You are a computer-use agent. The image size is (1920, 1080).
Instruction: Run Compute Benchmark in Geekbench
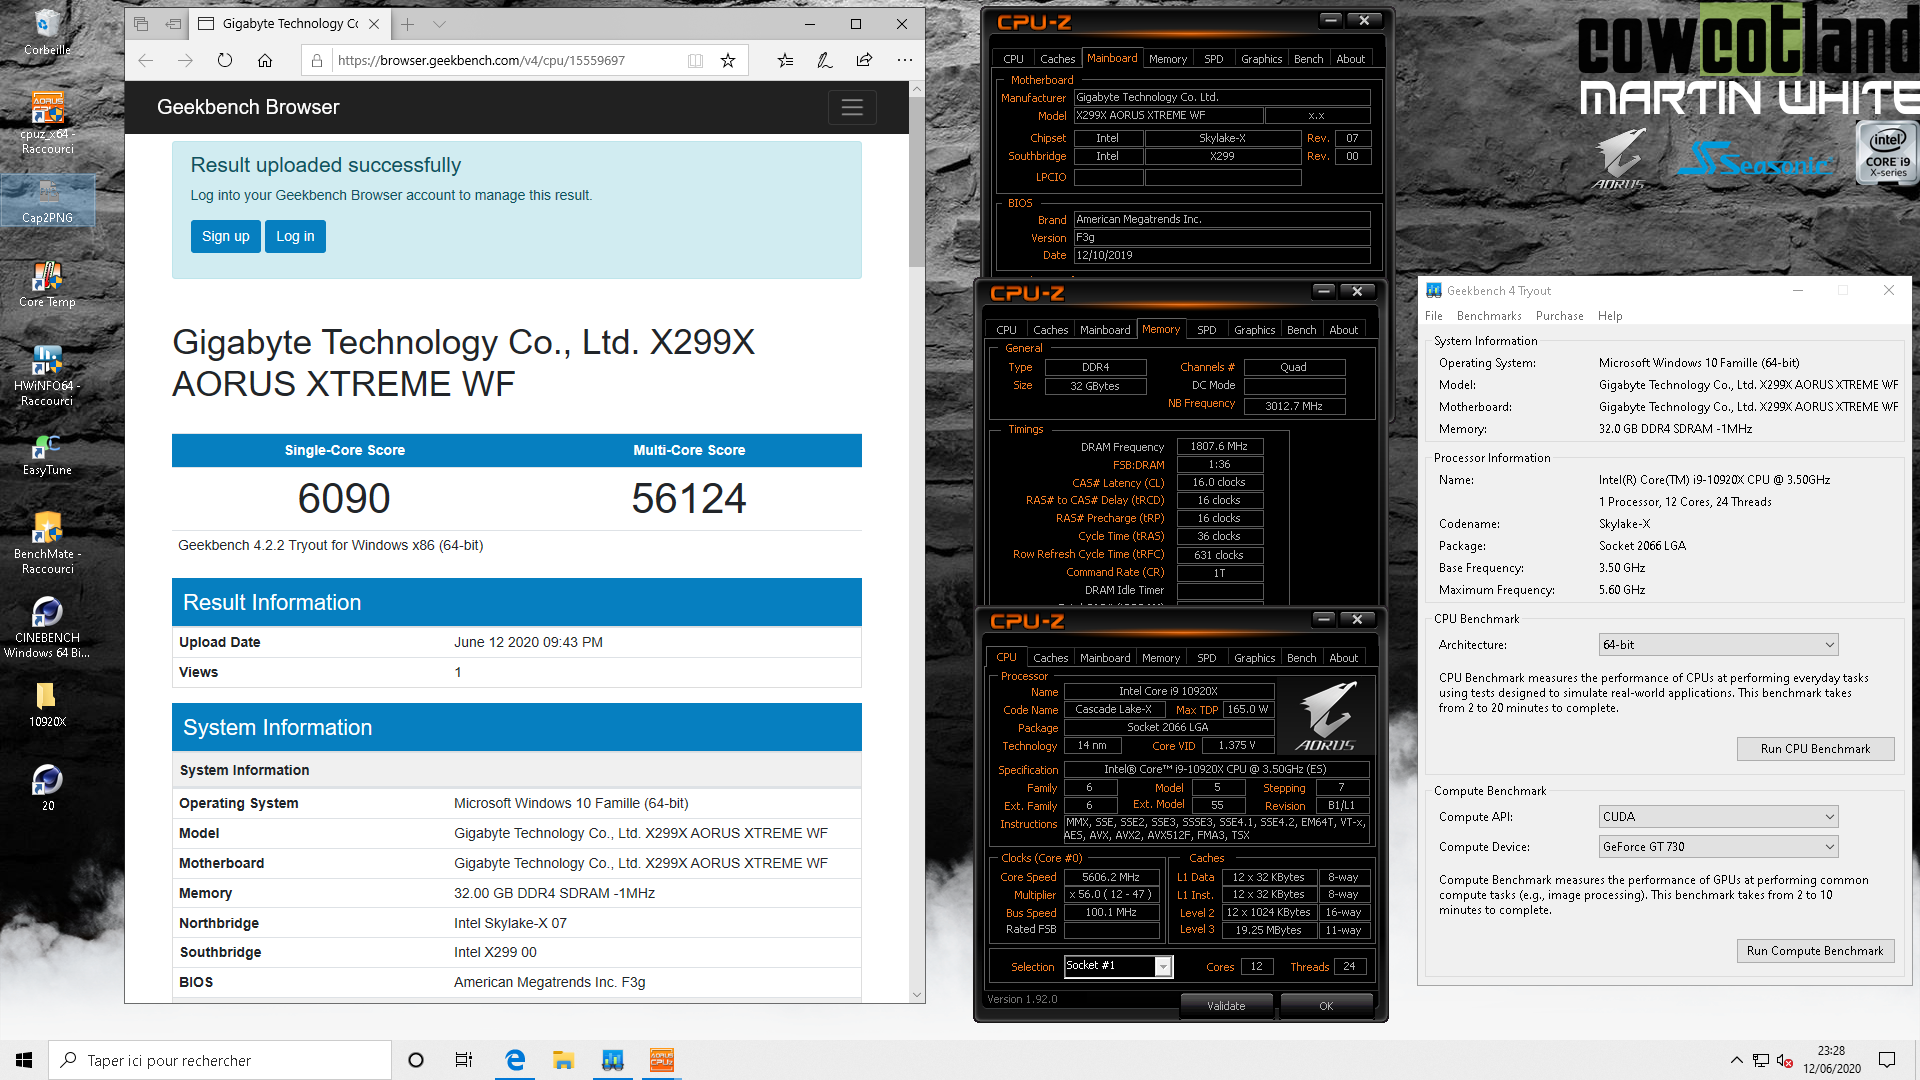click(x=1815, y=951)
